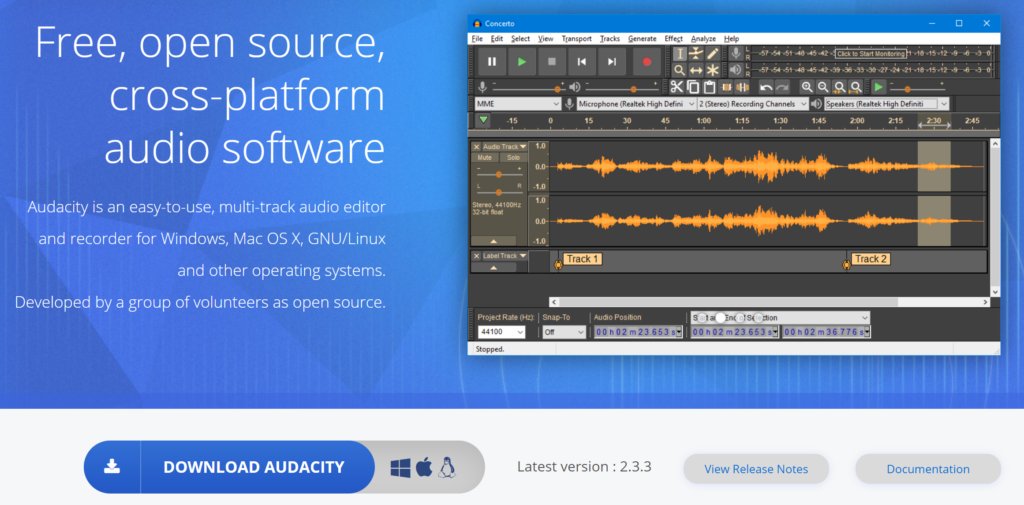Click the Pause button in Audacity transport
This screenshot has width=1024, height=505.
[492, 62]
